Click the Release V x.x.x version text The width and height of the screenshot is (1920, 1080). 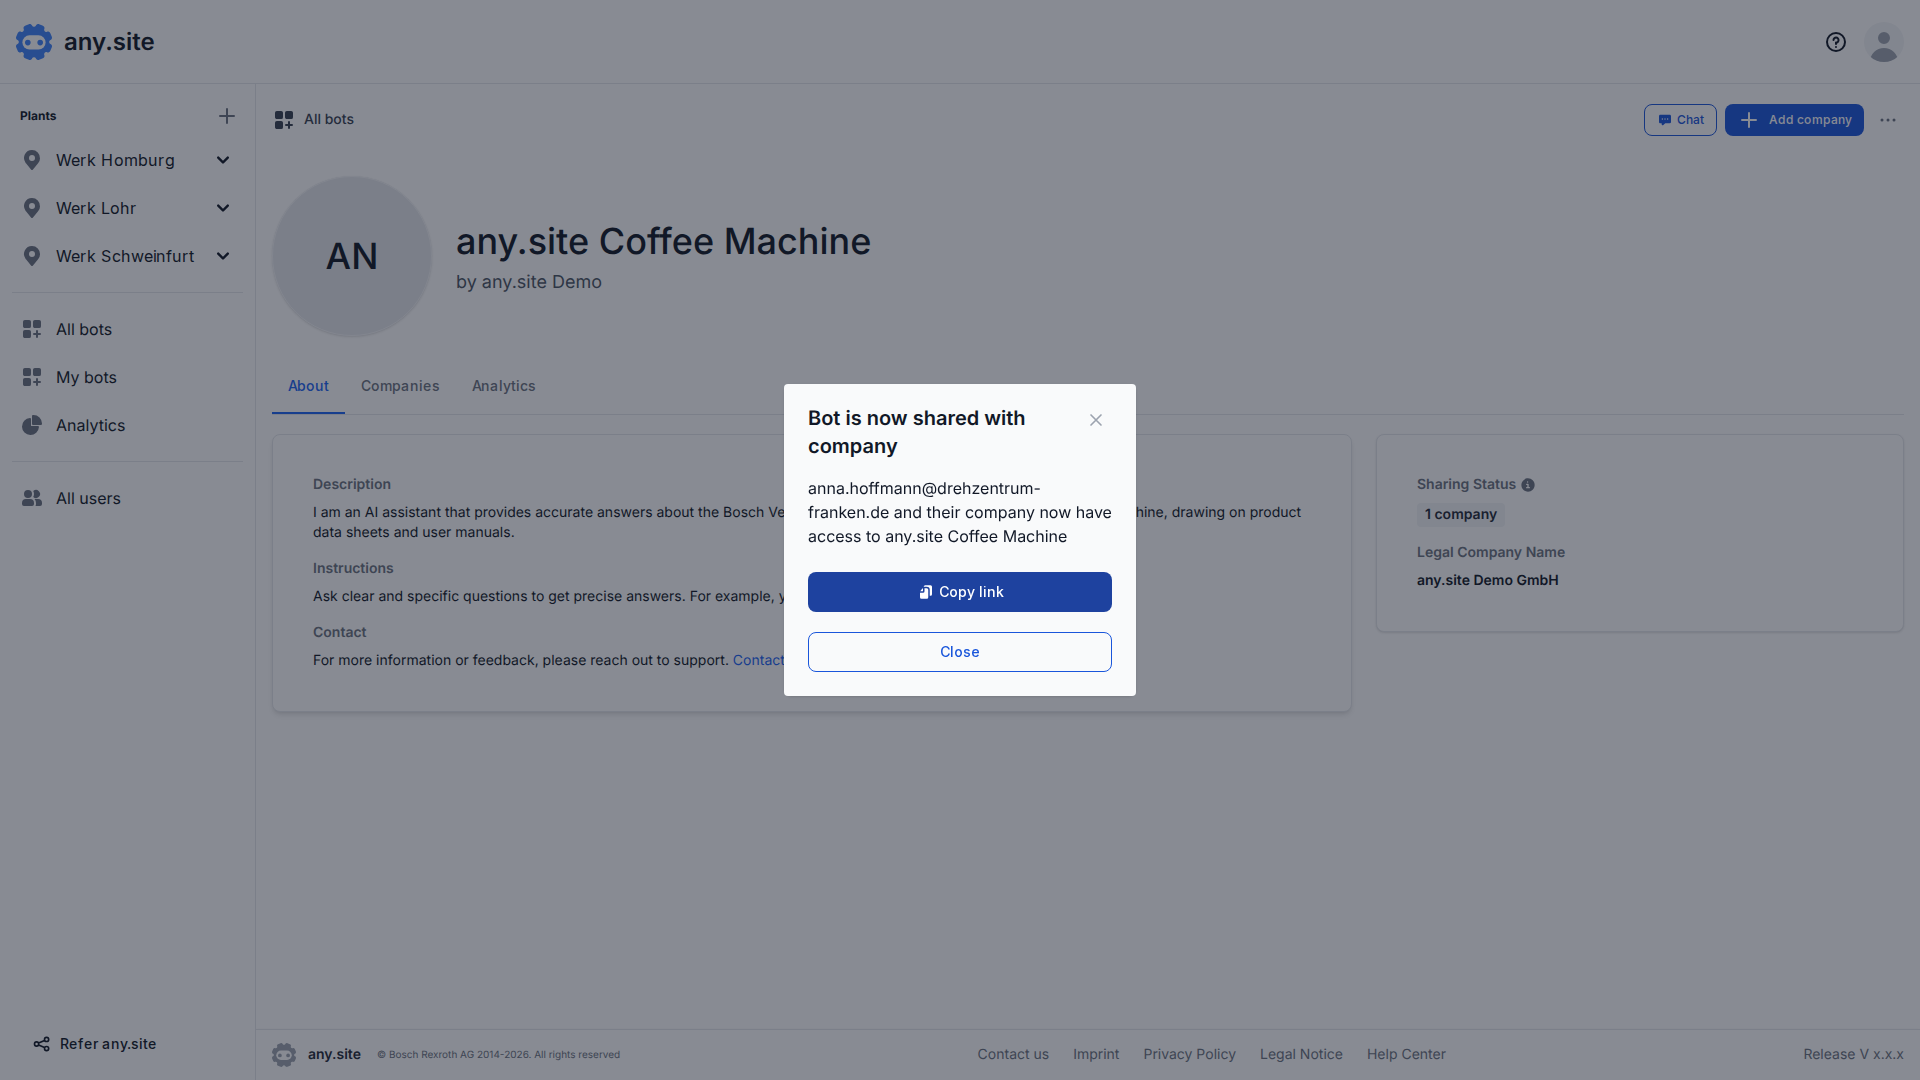click(x=1854, y=1054)
